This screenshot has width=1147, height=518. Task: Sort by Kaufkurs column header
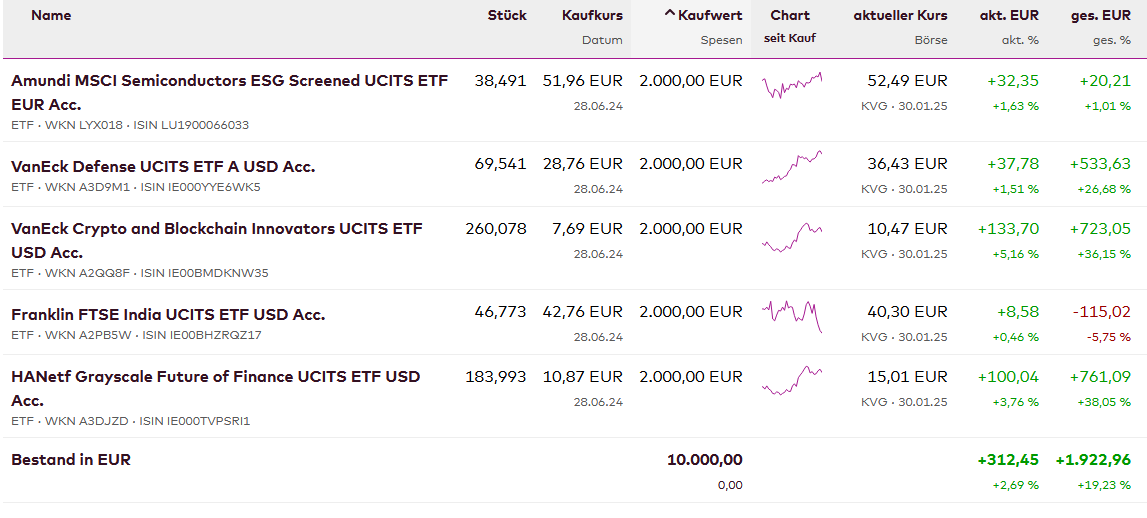tap(592, 15)
